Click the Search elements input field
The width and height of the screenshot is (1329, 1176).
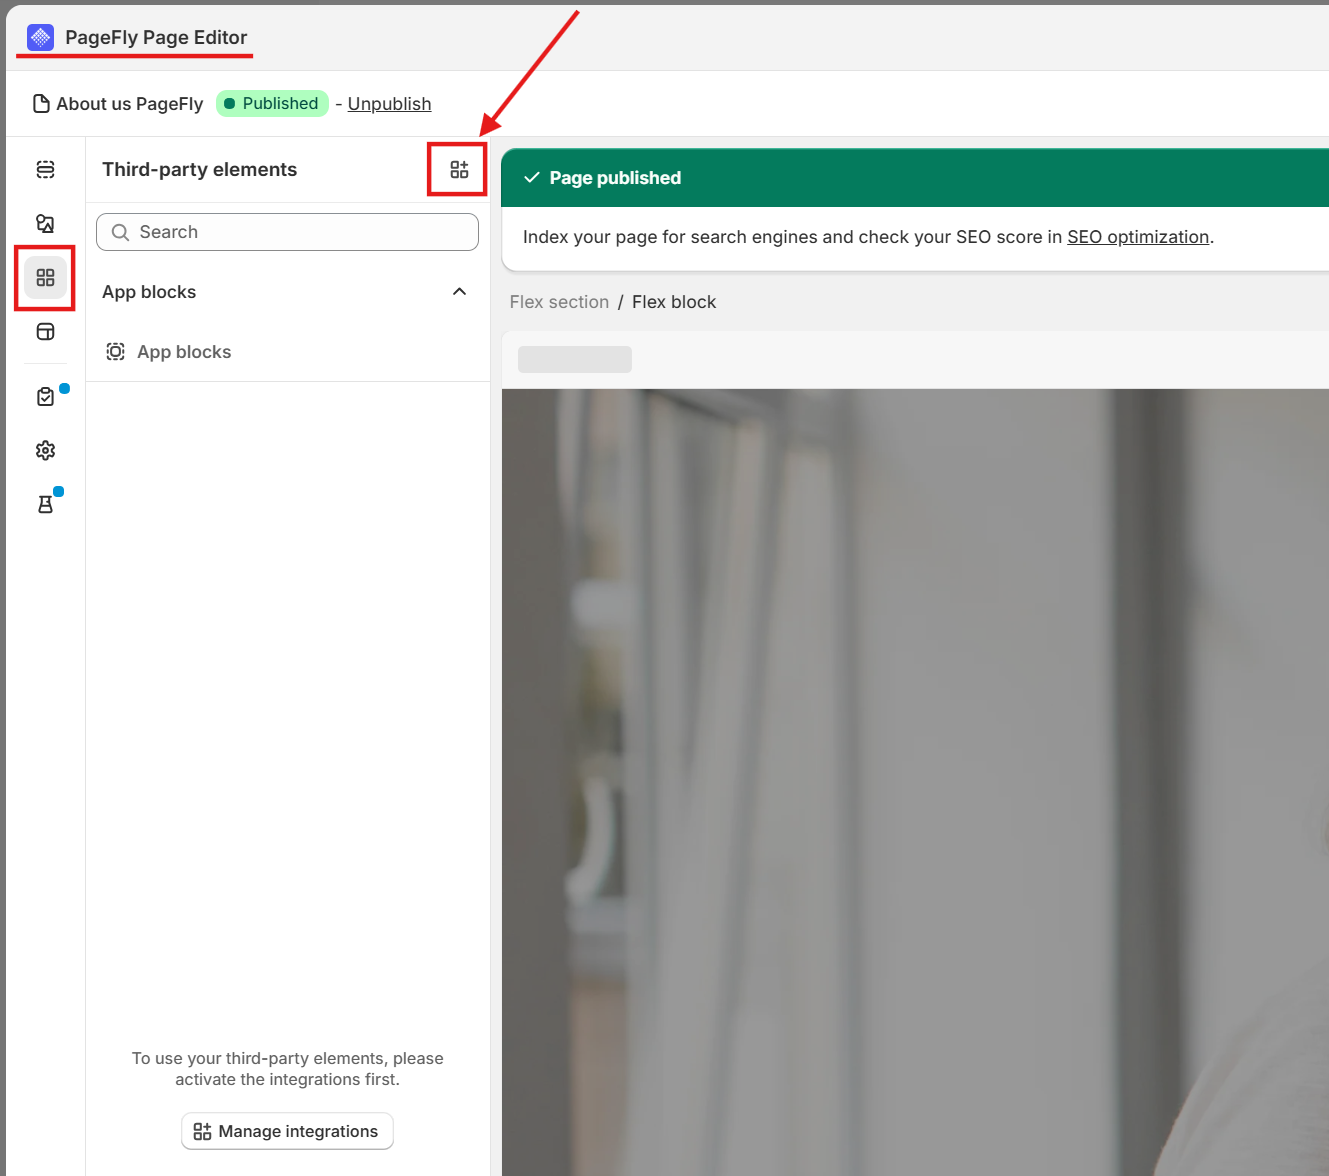click(x=287, y=232)
